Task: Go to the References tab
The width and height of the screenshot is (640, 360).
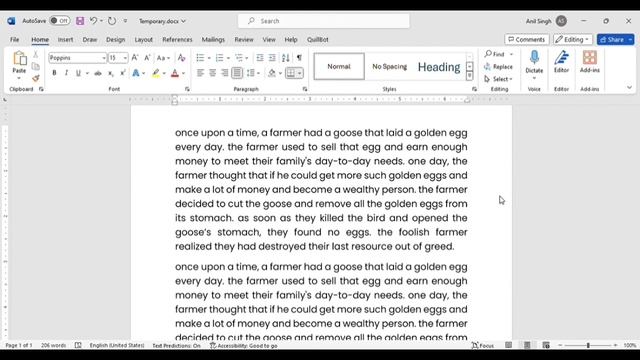Action: click(177, 40)
